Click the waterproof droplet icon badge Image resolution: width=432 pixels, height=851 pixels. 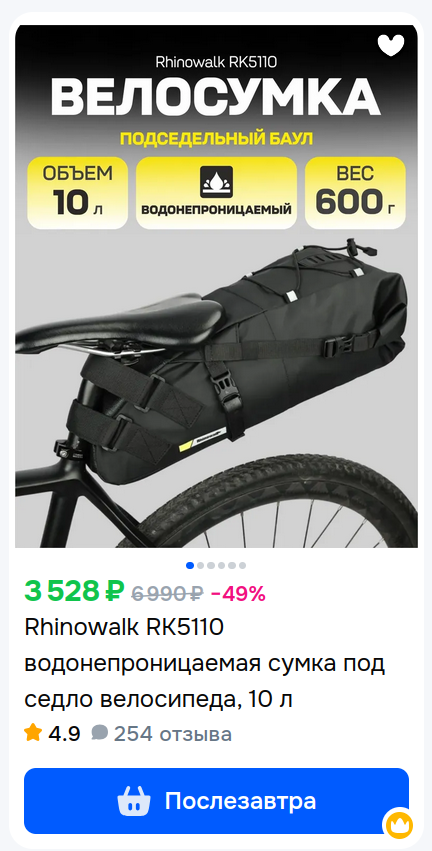click(216, 181)
